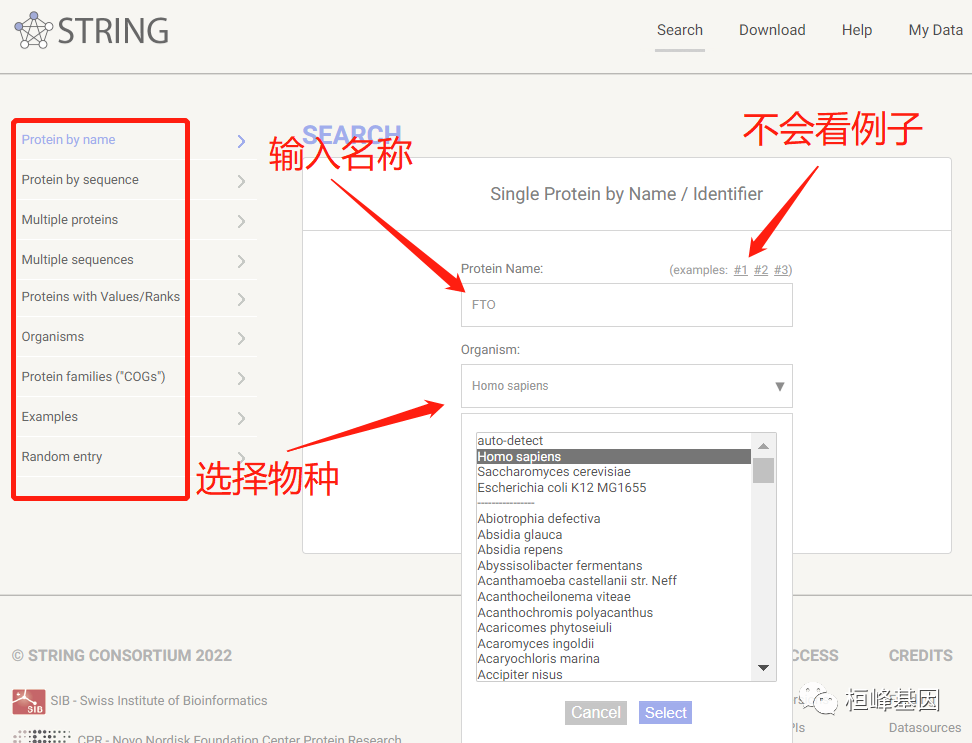Click chevron next to Protein families

(242, 378)
